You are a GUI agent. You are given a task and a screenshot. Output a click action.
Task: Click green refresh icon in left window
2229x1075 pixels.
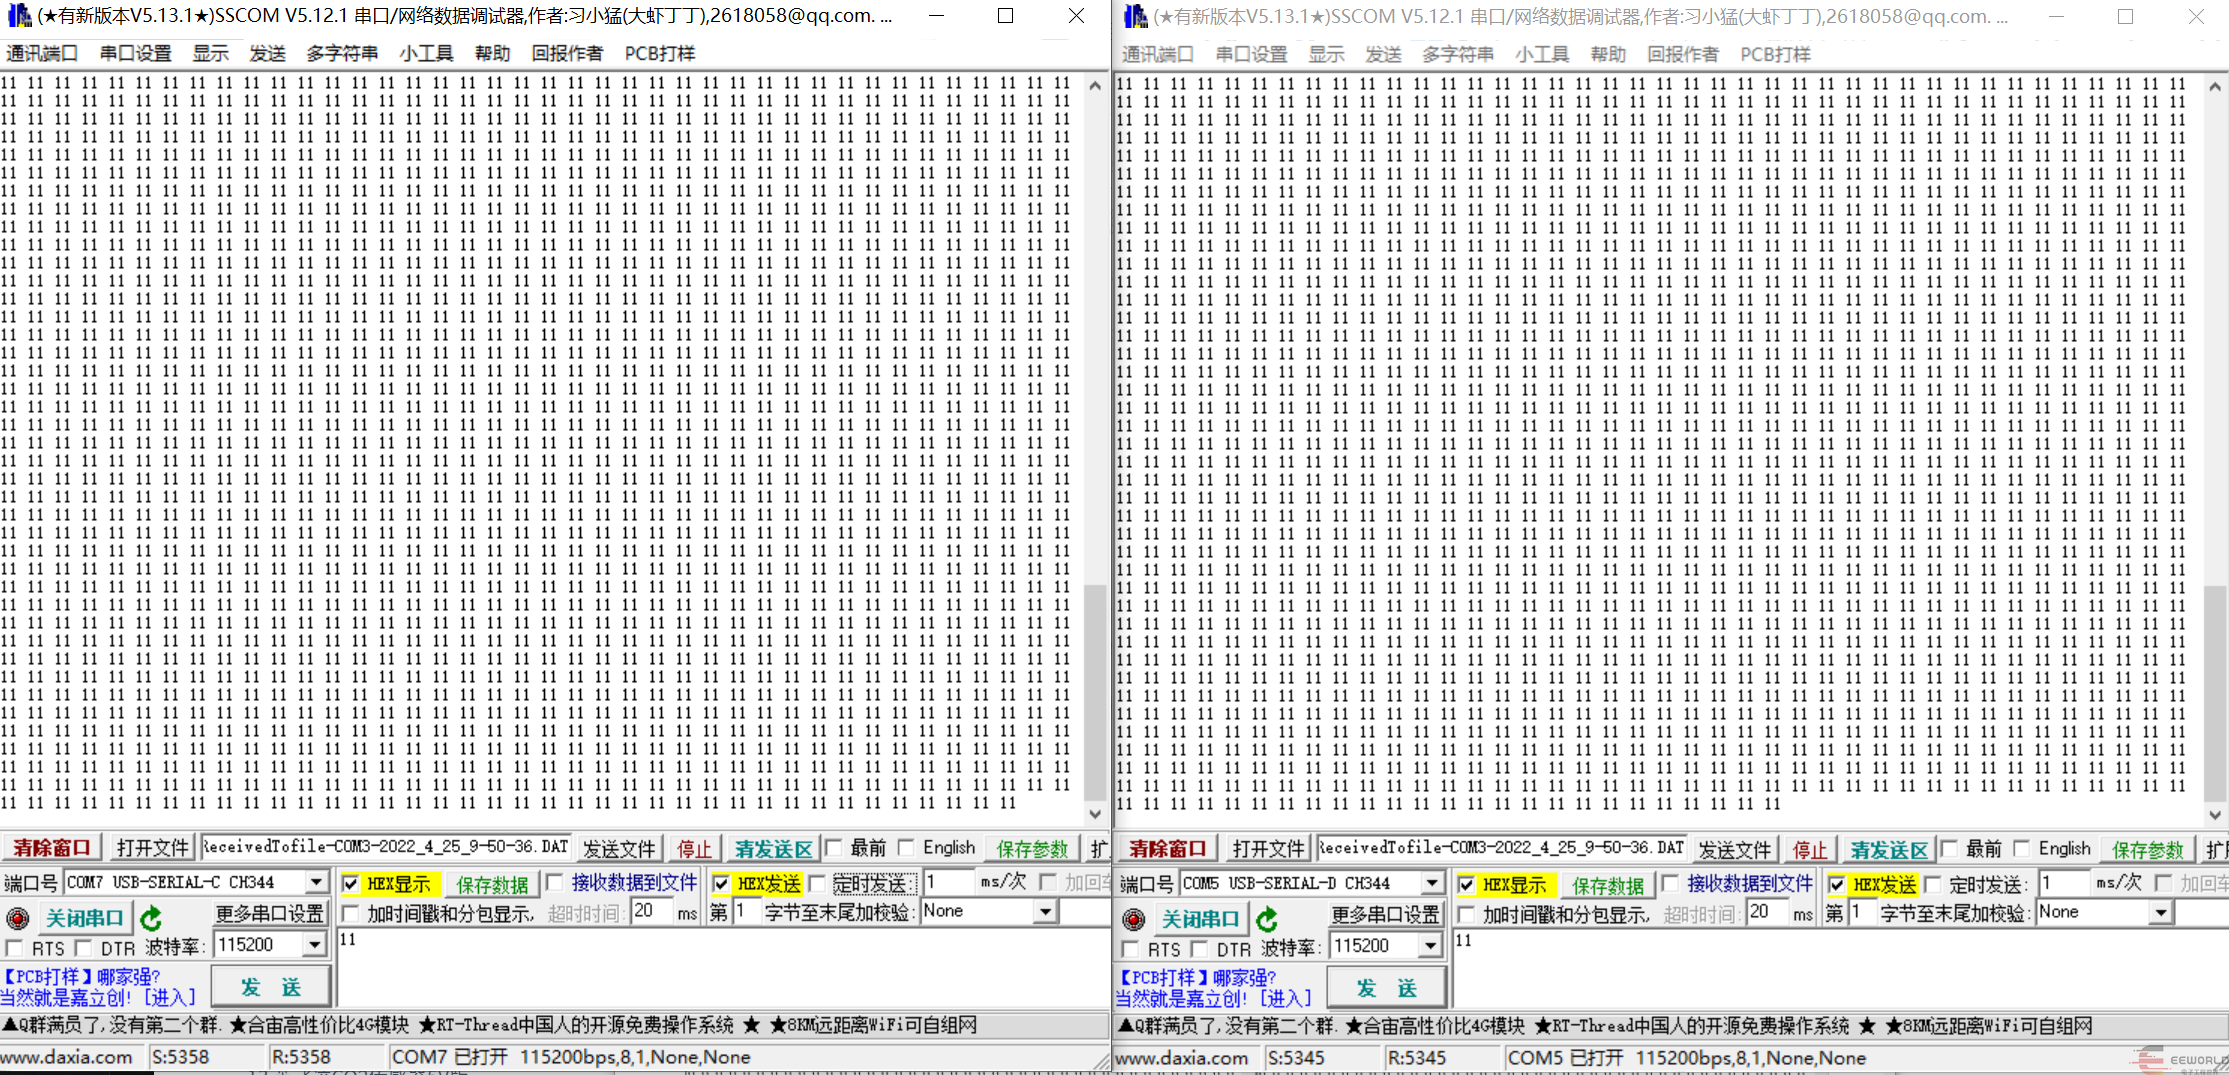click(151, 918)
